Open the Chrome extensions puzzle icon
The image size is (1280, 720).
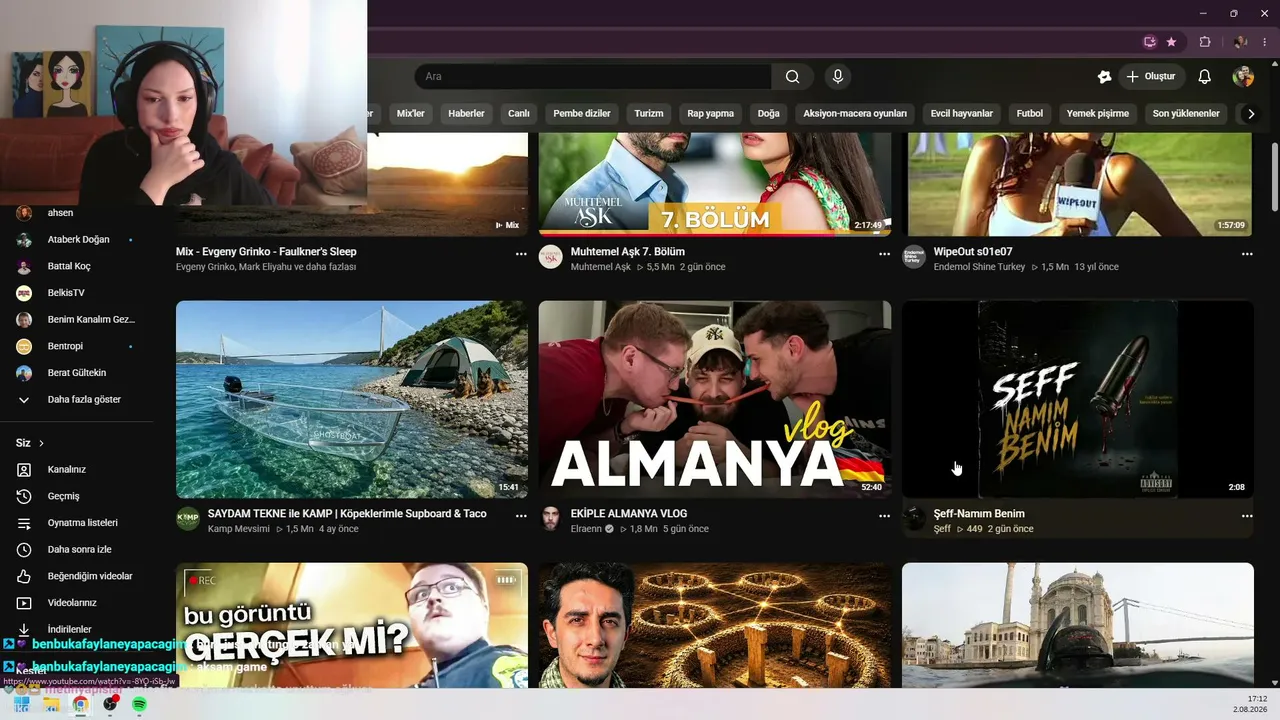pos(1205,42)
